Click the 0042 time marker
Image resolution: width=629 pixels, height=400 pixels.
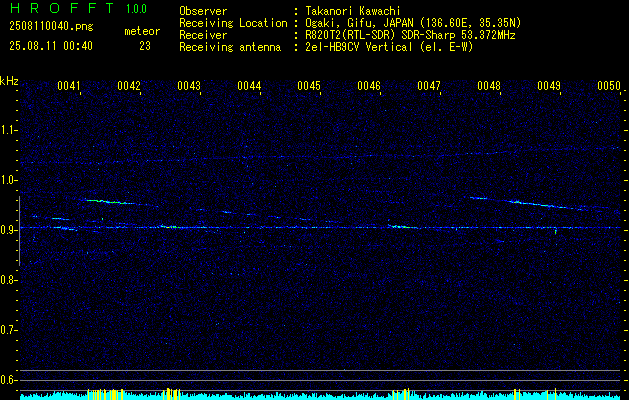tap(129, 86)
